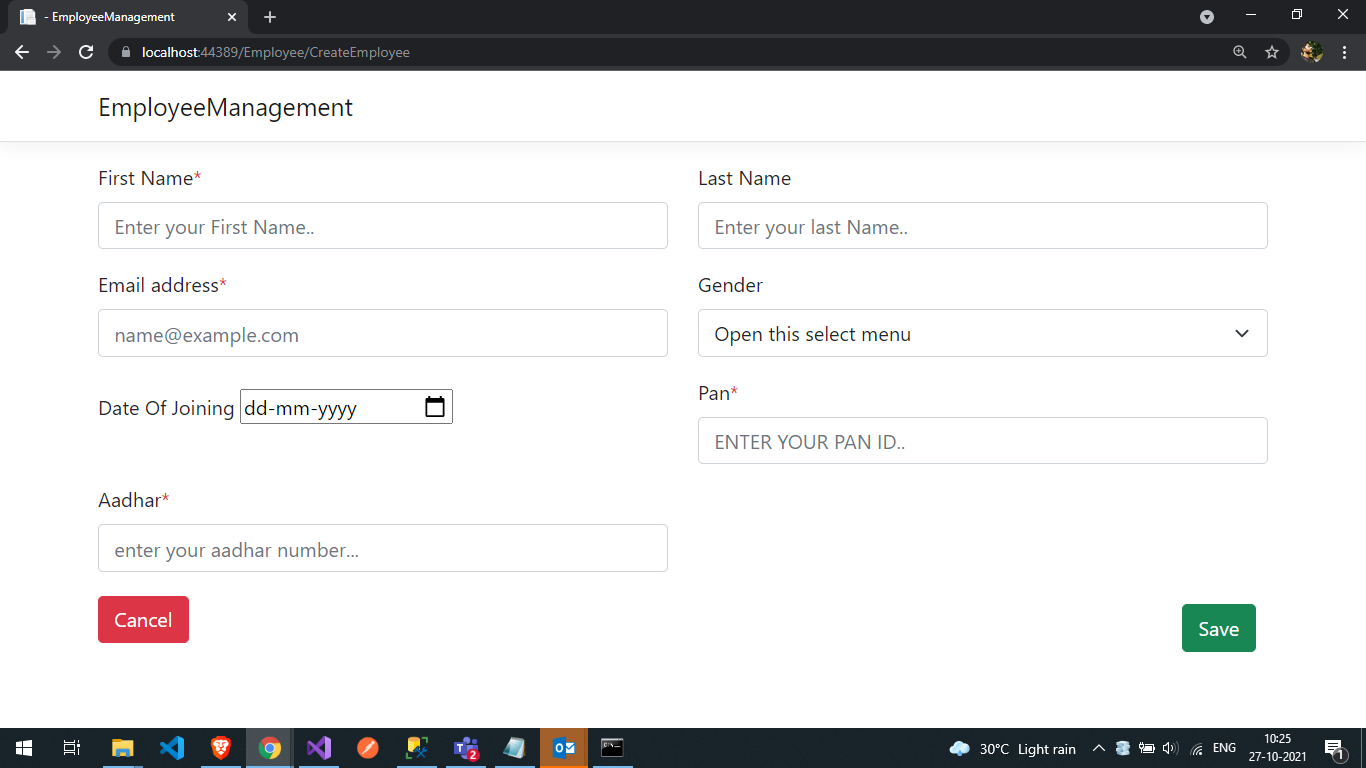
Task: Click the calendar icon in Date Of Joining
Action: pos(434,406)
